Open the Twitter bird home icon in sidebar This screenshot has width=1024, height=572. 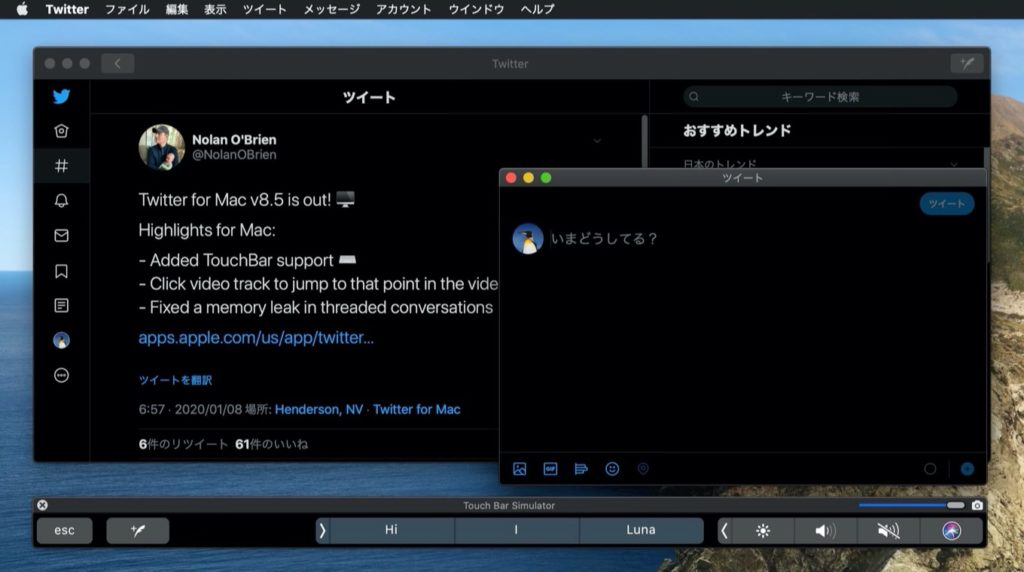point(61,97)
